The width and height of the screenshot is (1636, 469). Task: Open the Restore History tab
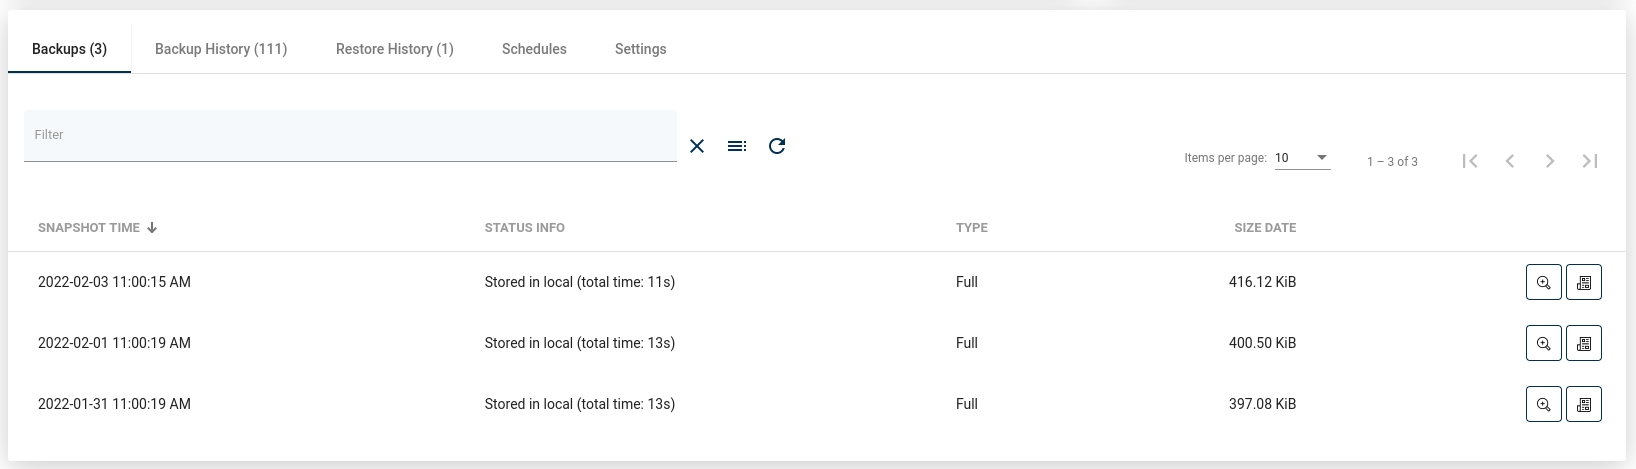(395, 49)
